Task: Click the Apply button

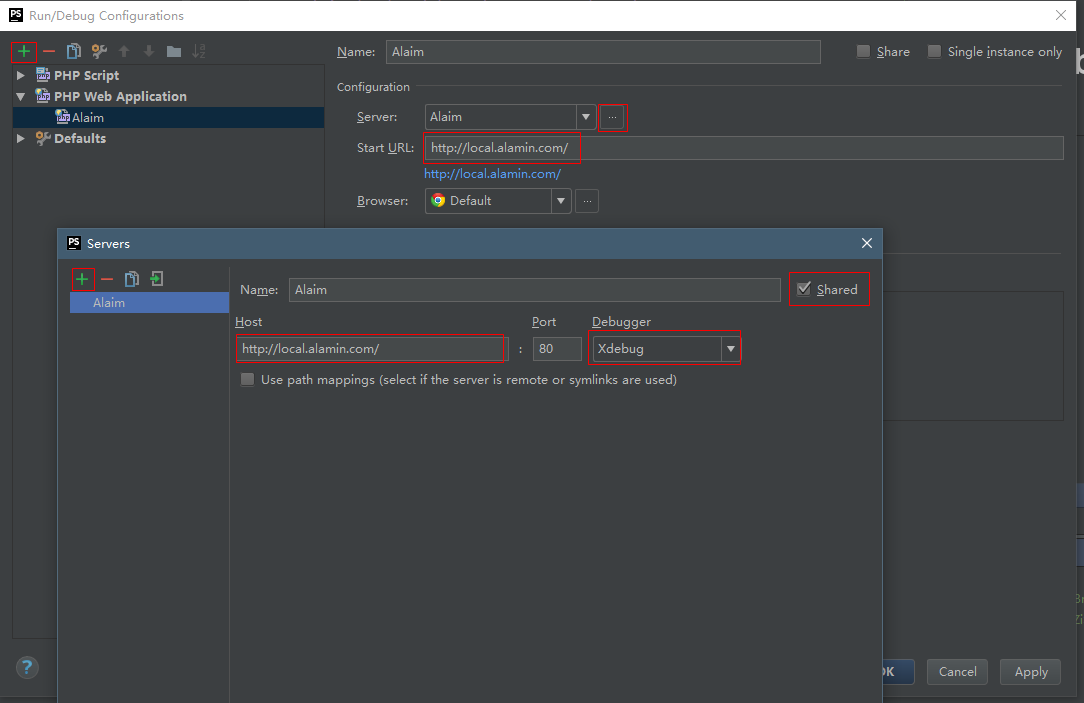Action: 1030,672
